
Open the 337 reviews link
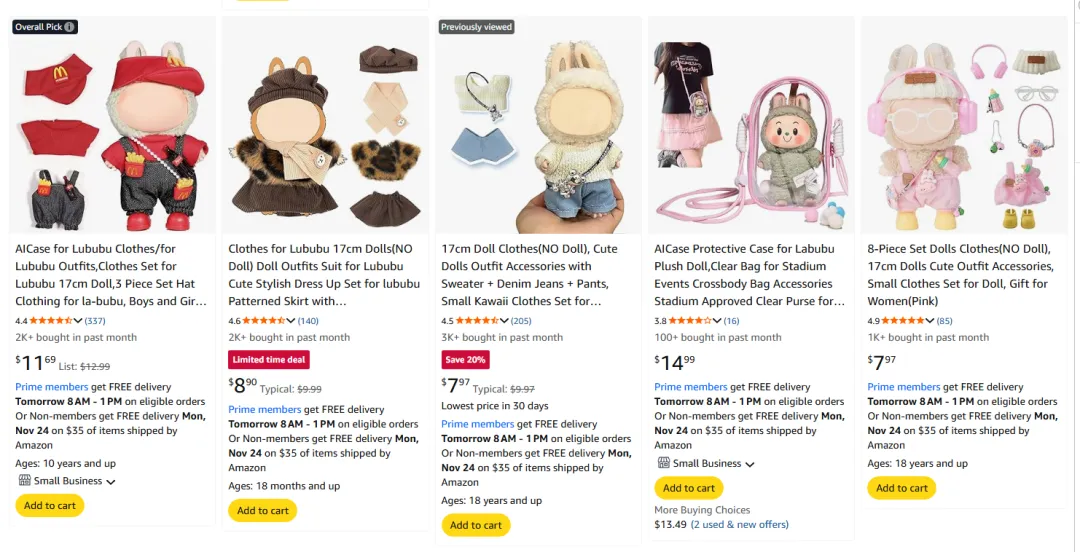(95, 321)
